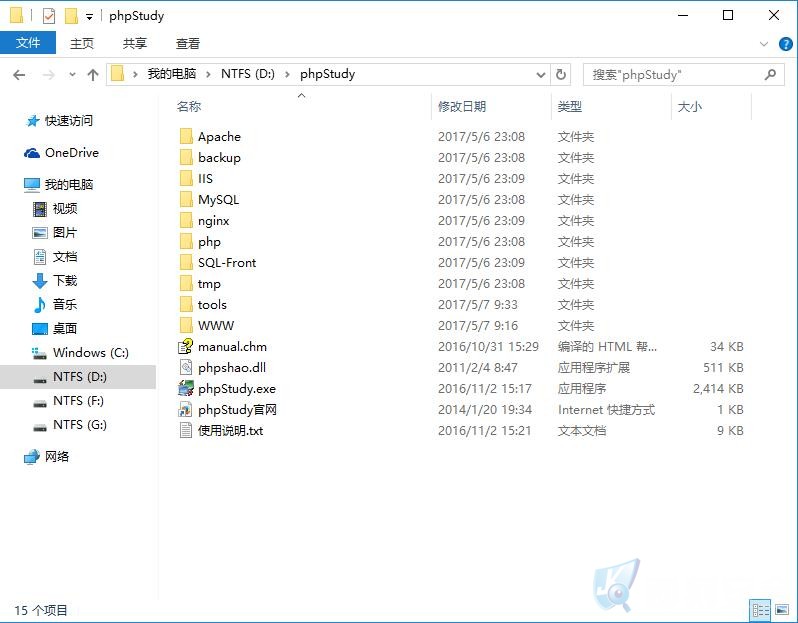Select the 使用说明.txt file icon
The height and width of the screenshot is (623, 798).
coord(186,431)
